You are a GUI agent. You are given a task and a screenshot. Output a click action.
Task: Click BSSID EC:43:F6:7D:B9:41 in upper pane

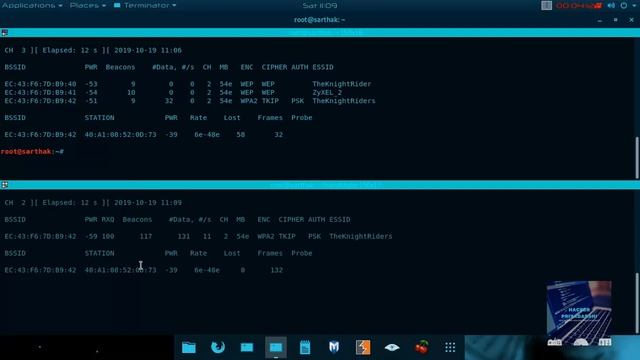coord(40,92)
